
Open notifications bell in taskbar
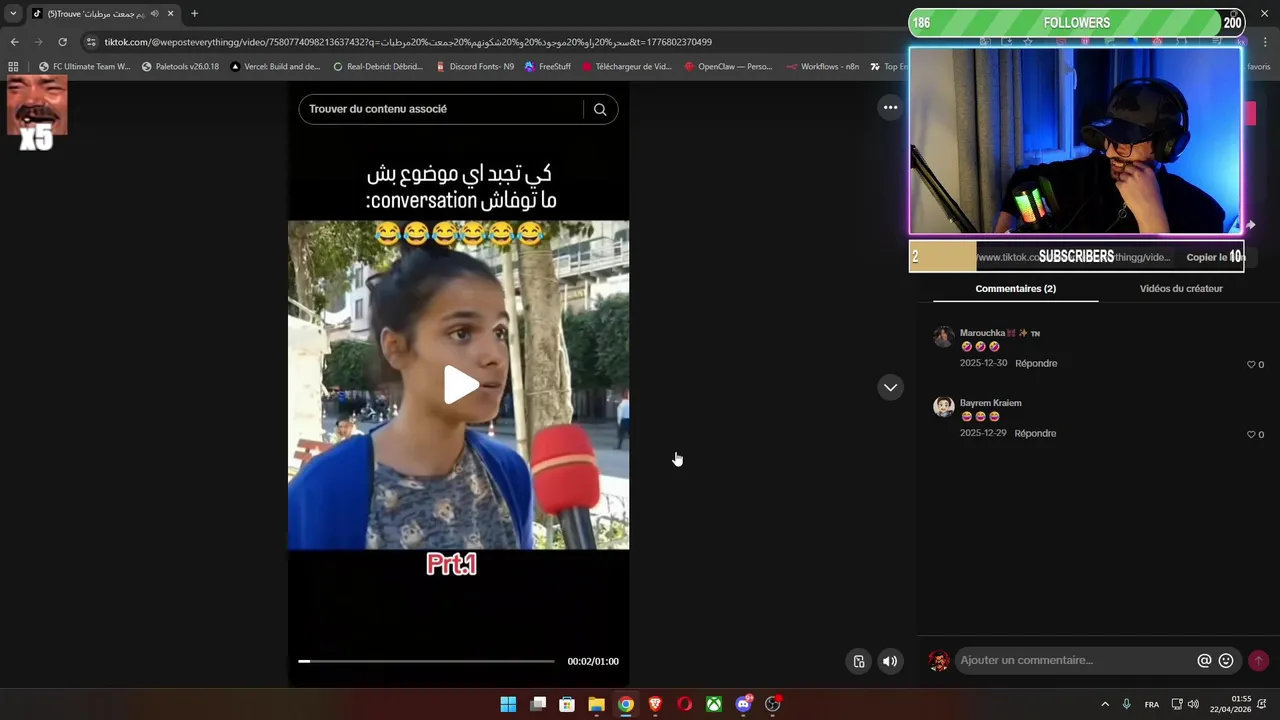point(1262,704)
